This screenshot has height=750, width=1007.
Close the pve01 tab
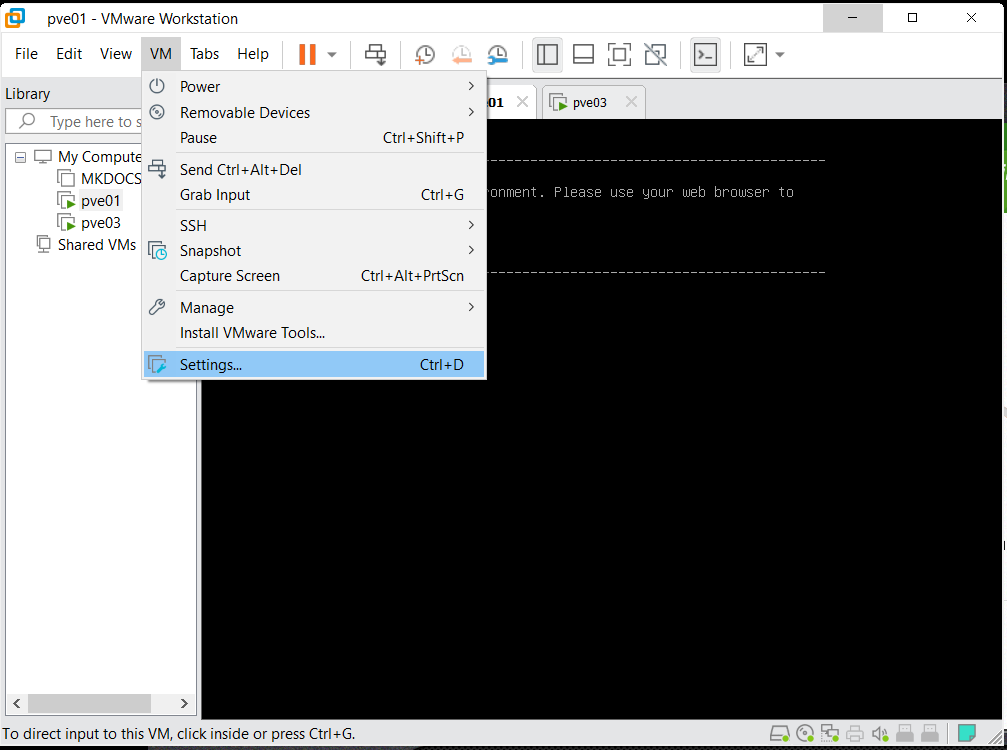[523, 101]
